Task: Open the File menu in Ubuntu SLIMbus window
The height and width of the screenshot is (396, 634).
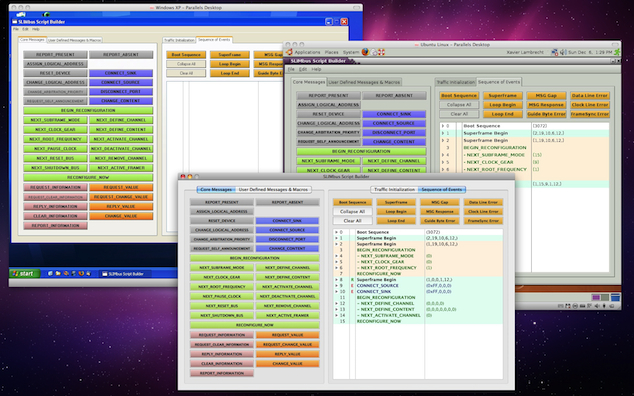Action: point(291,69)
